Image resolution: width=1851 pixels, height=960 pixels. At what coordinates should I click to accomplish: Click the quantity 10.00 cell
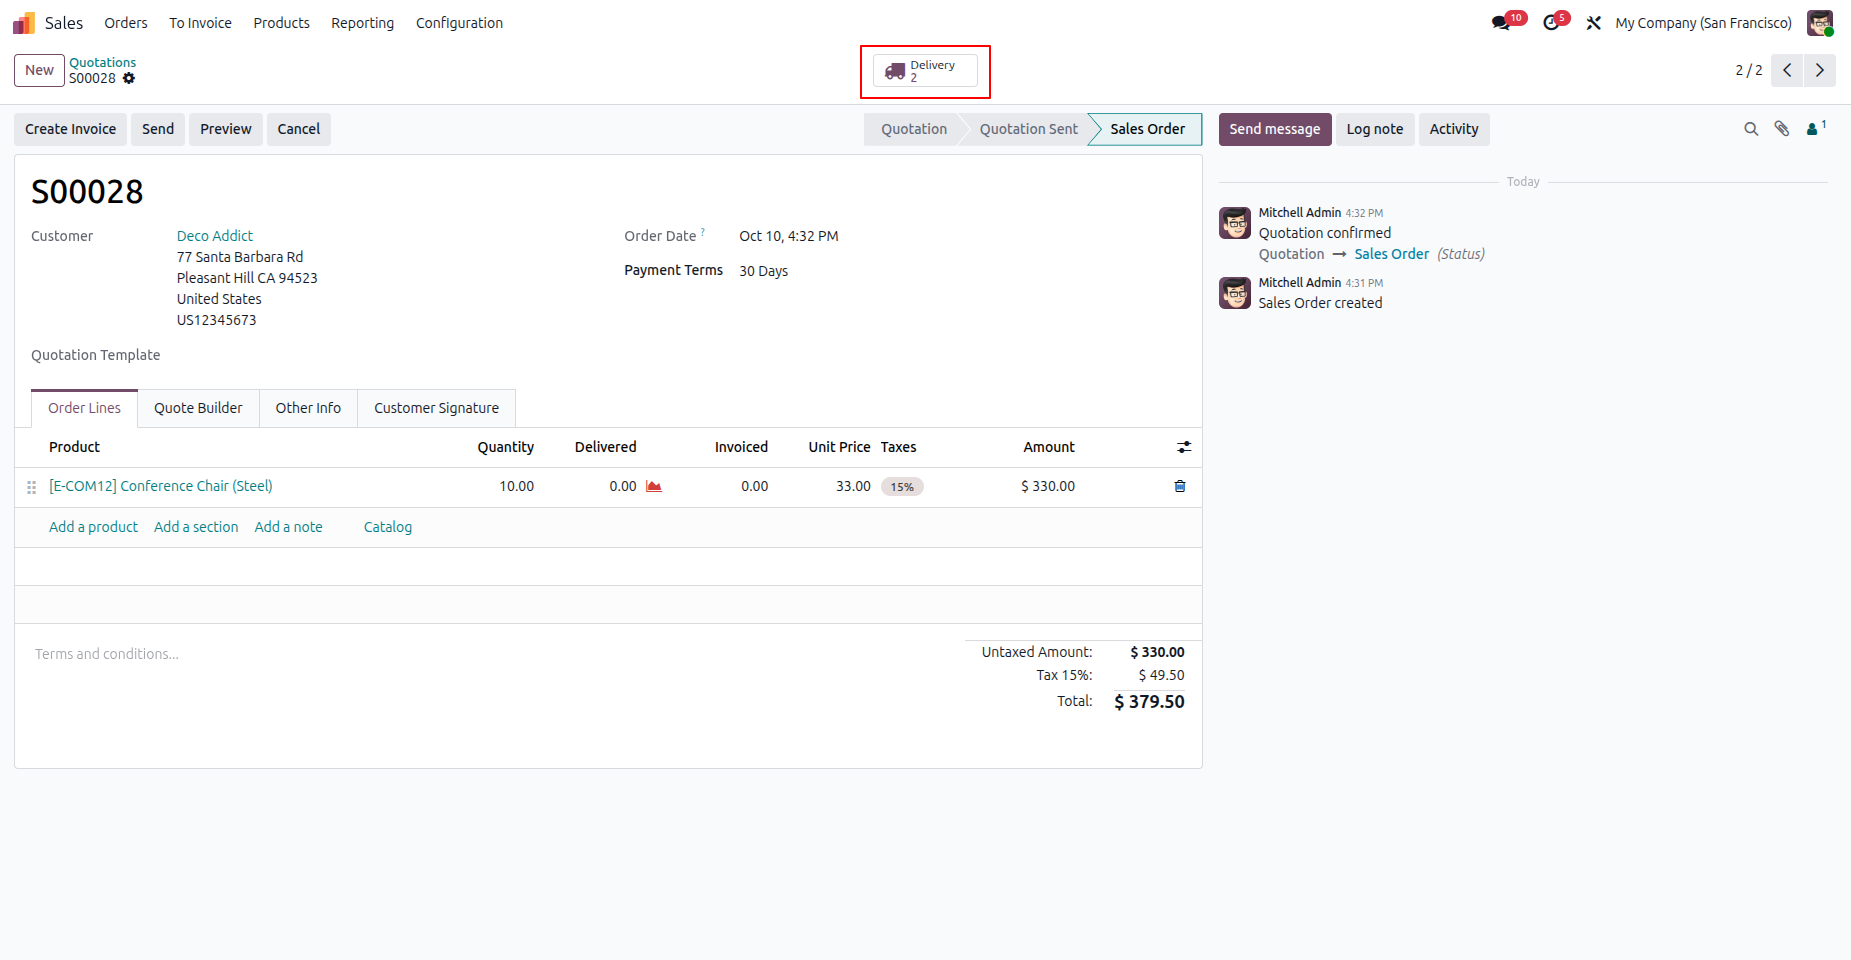tap(517, 486)
